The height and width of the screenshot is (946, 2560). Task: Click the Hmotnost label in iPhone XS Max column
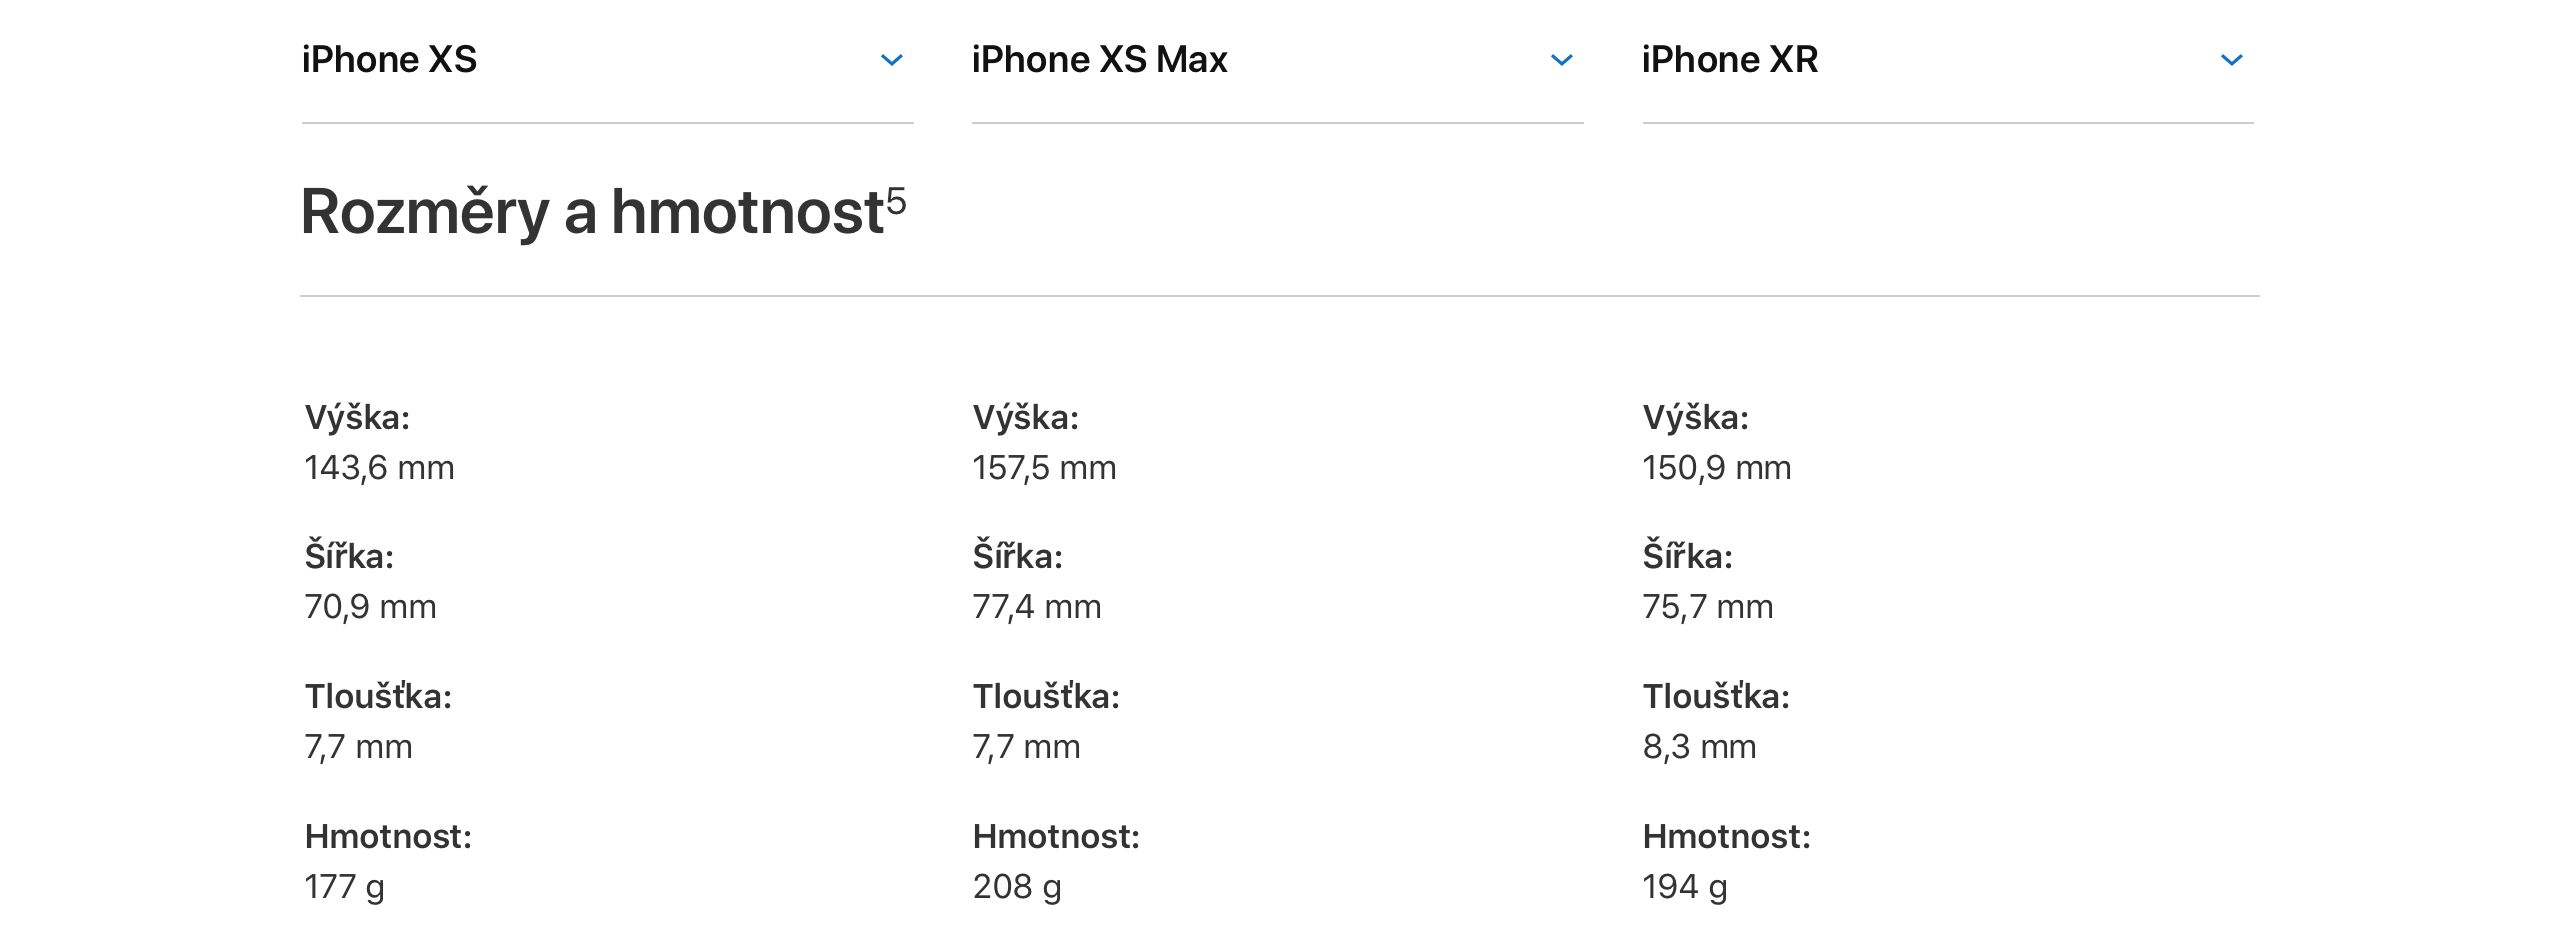coord(1056,837)
